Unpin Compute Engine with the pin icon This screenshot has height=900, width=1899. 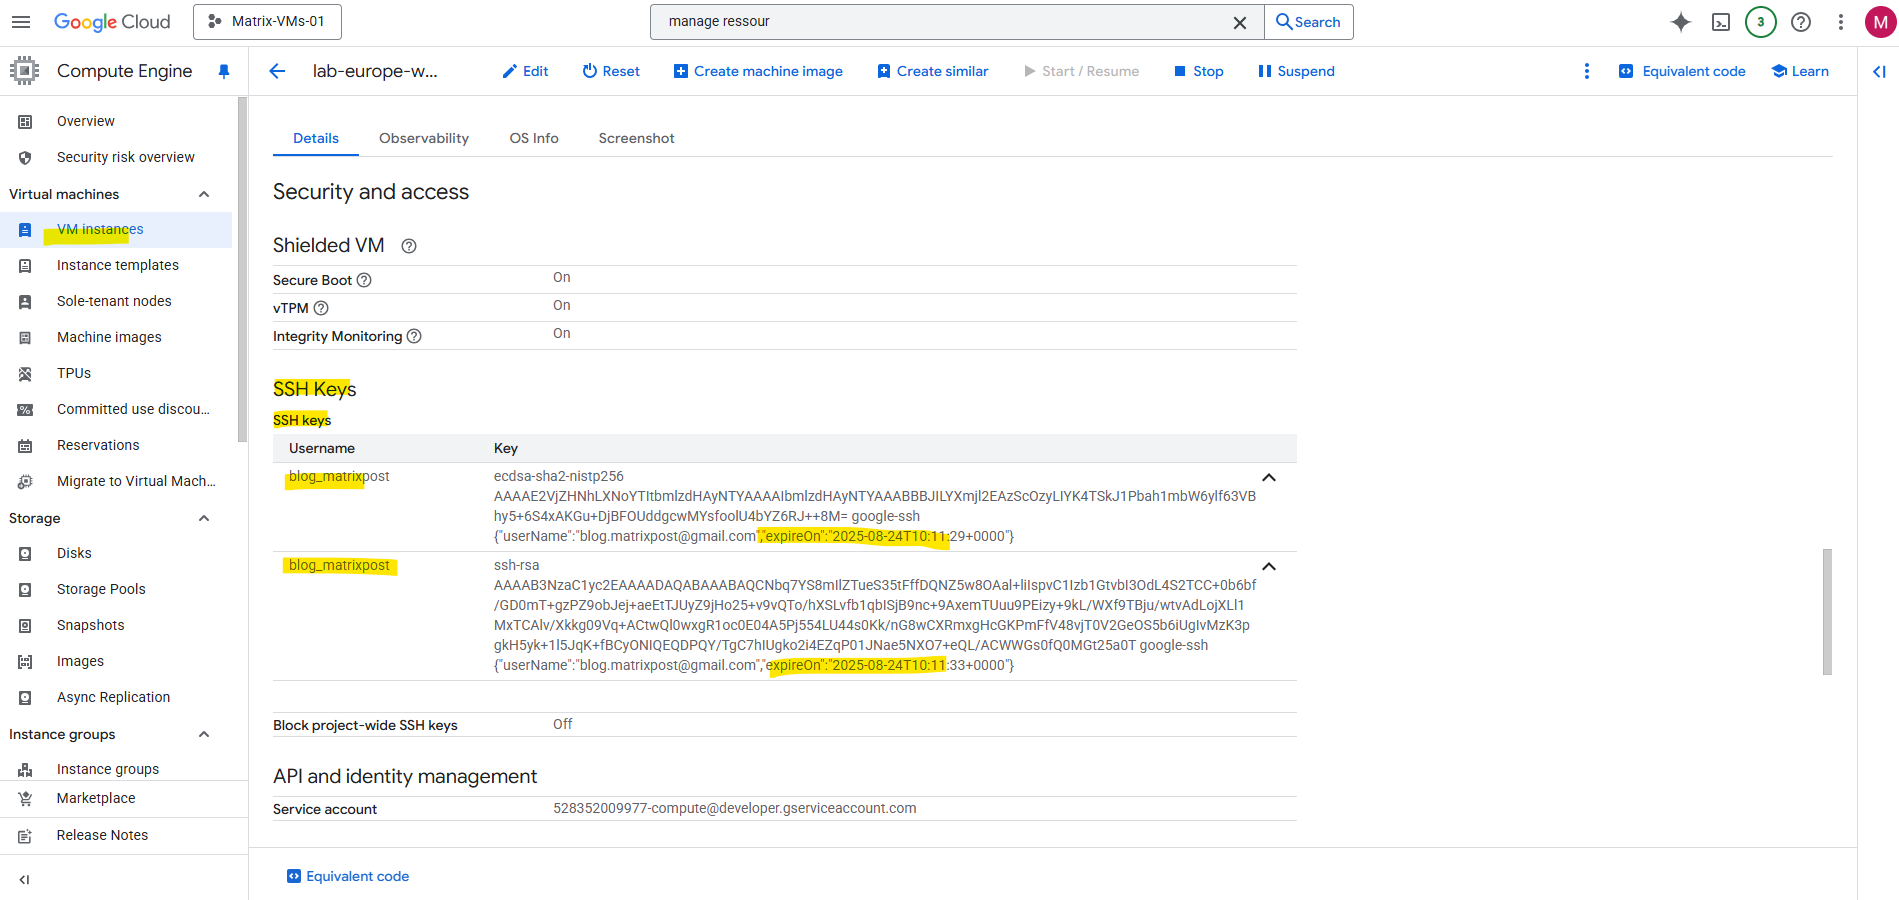pos(224,71)
